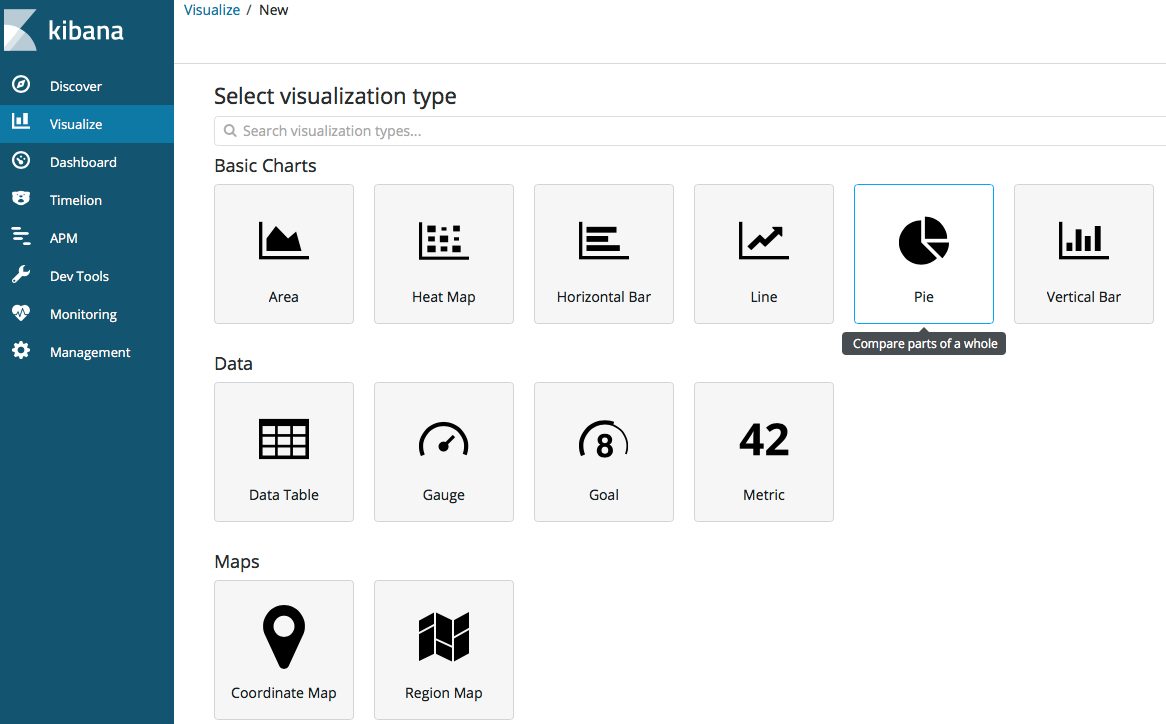Image resolution: width=1166 pixels, height=724 pixels.
Task: Open Dashboard from the sidebar
Action: coord(87,161)
